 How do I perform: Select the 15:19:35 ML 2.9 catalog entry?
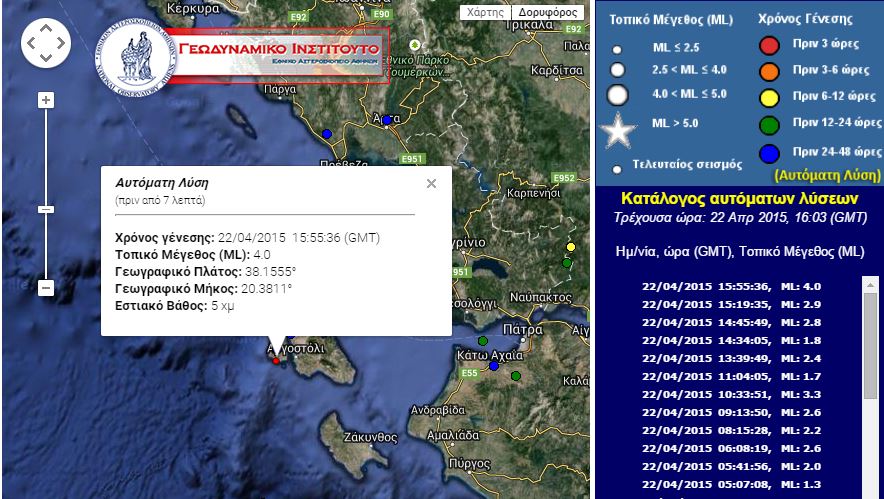tap(731, 304)
